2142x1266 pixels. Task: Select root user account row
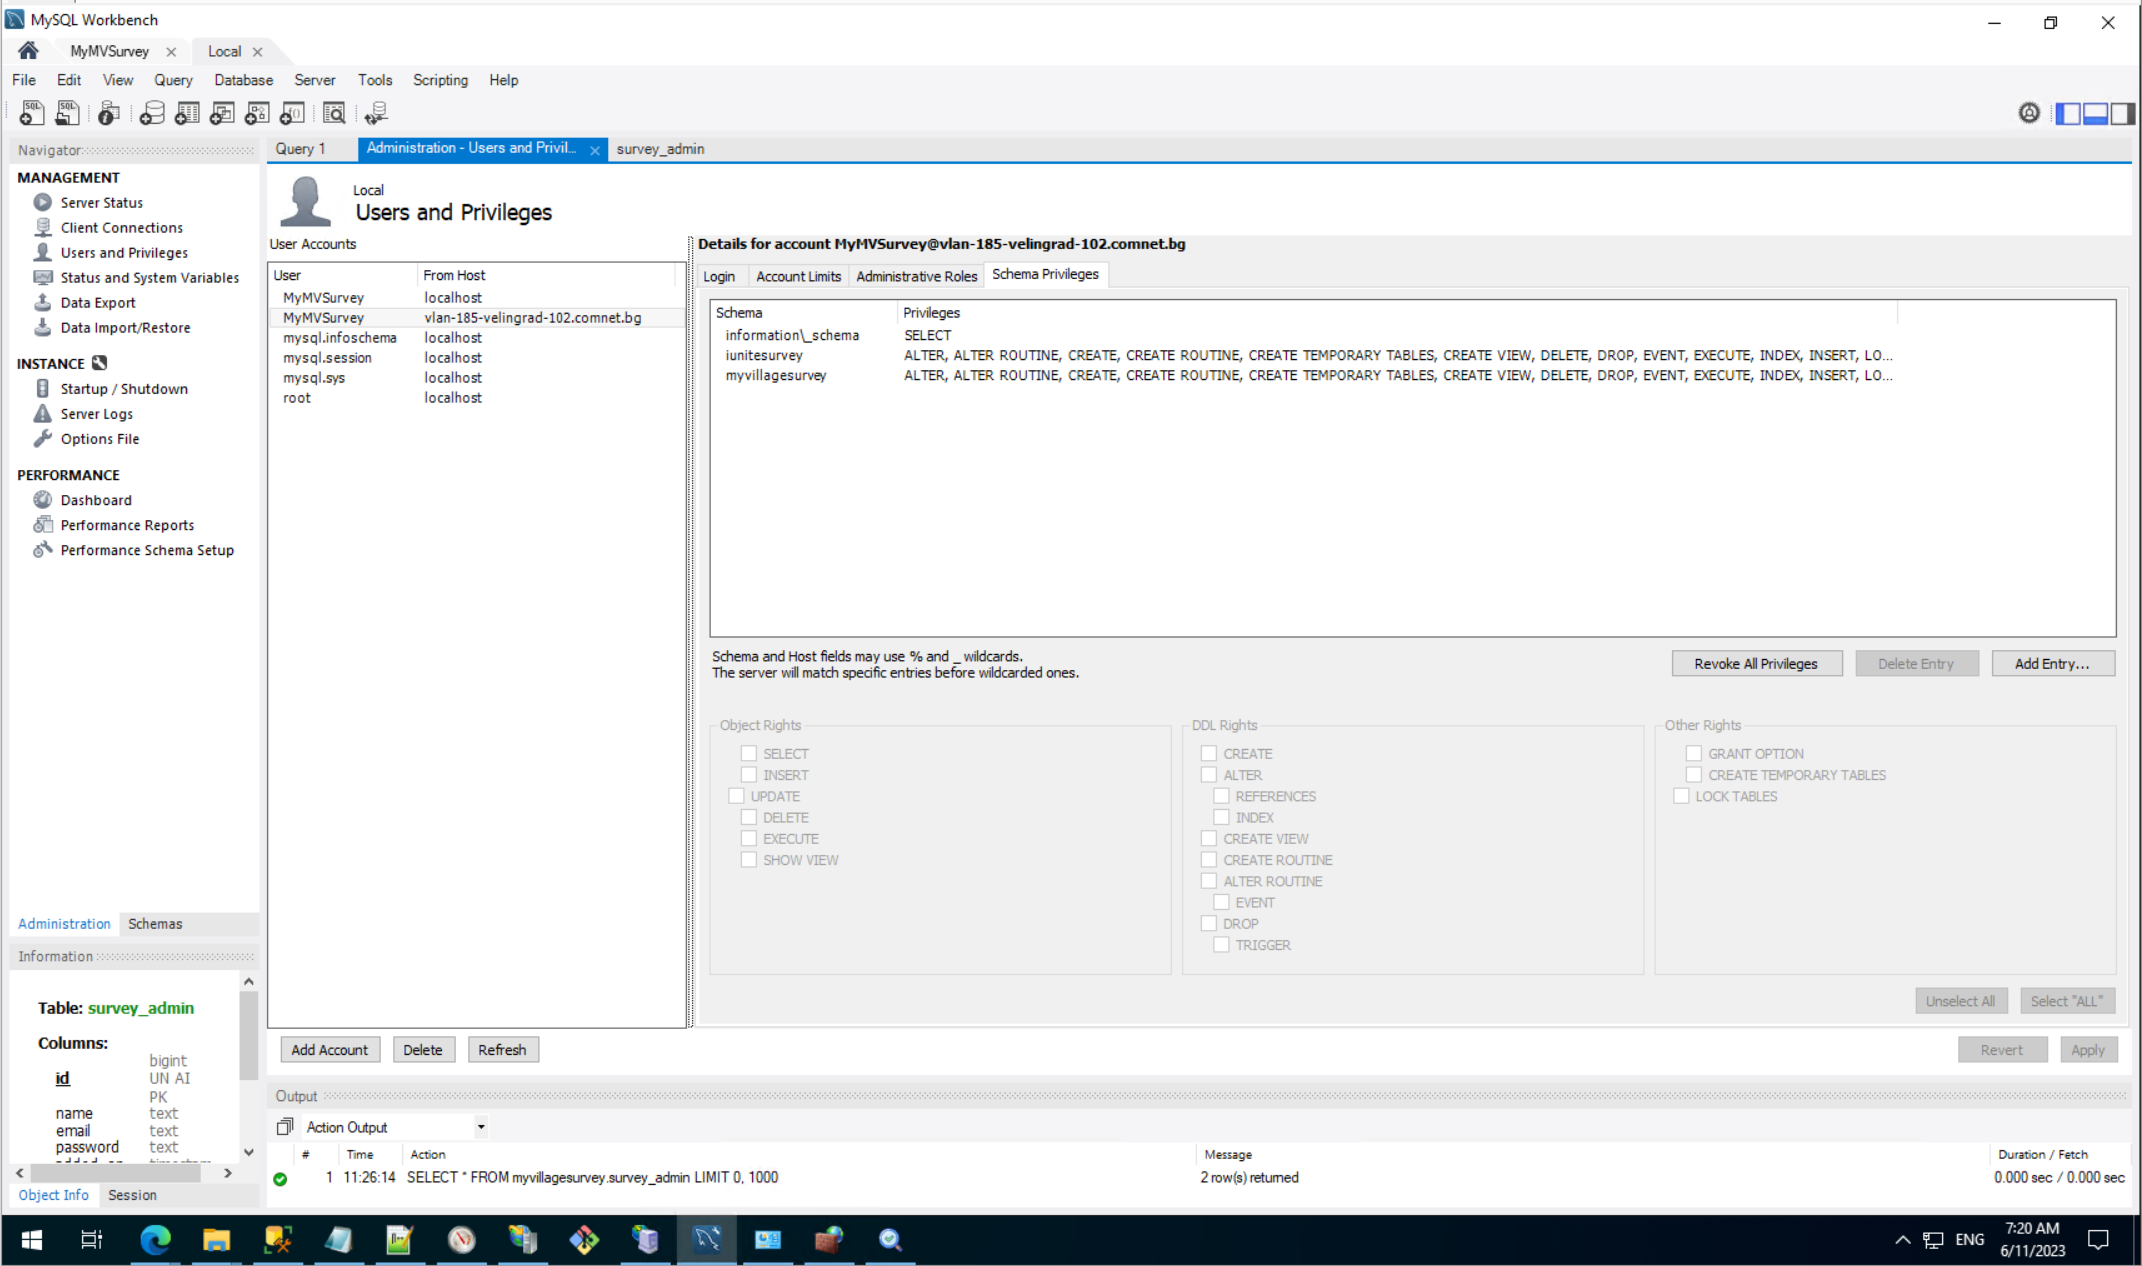[x=297, y=398]
